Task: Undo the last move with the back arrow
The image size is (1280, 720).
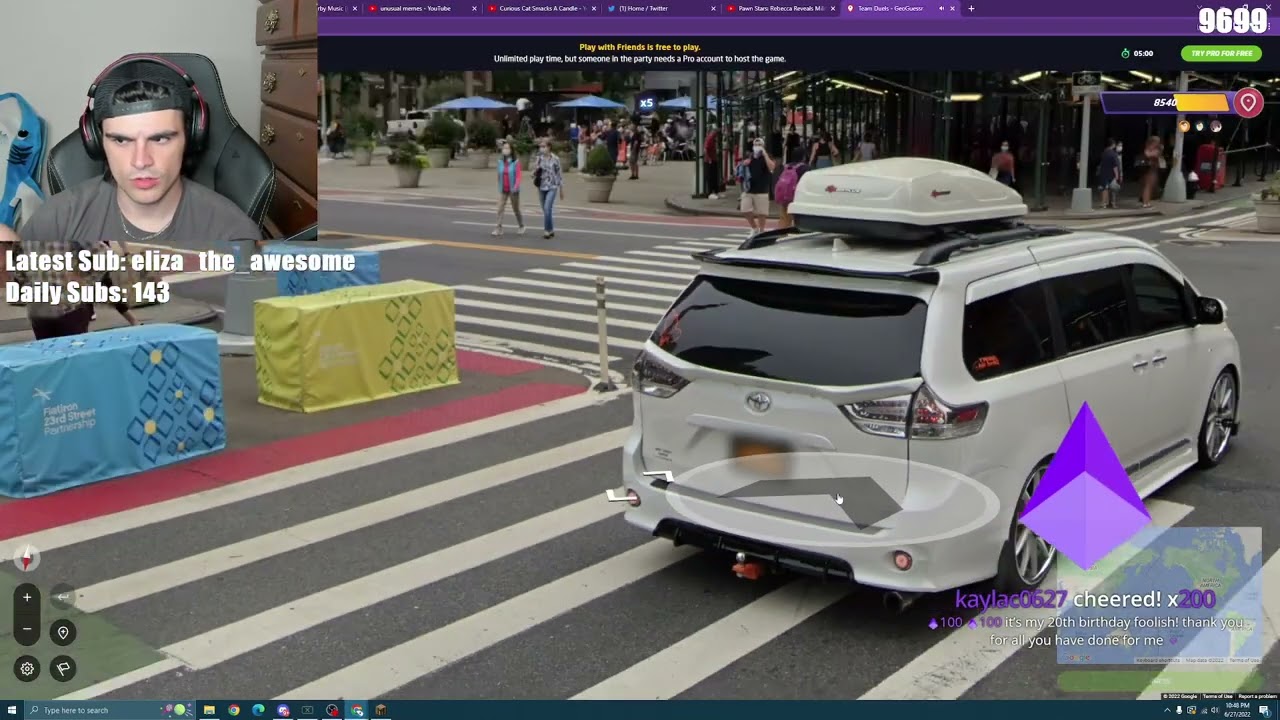Action: tap(63, 597)
